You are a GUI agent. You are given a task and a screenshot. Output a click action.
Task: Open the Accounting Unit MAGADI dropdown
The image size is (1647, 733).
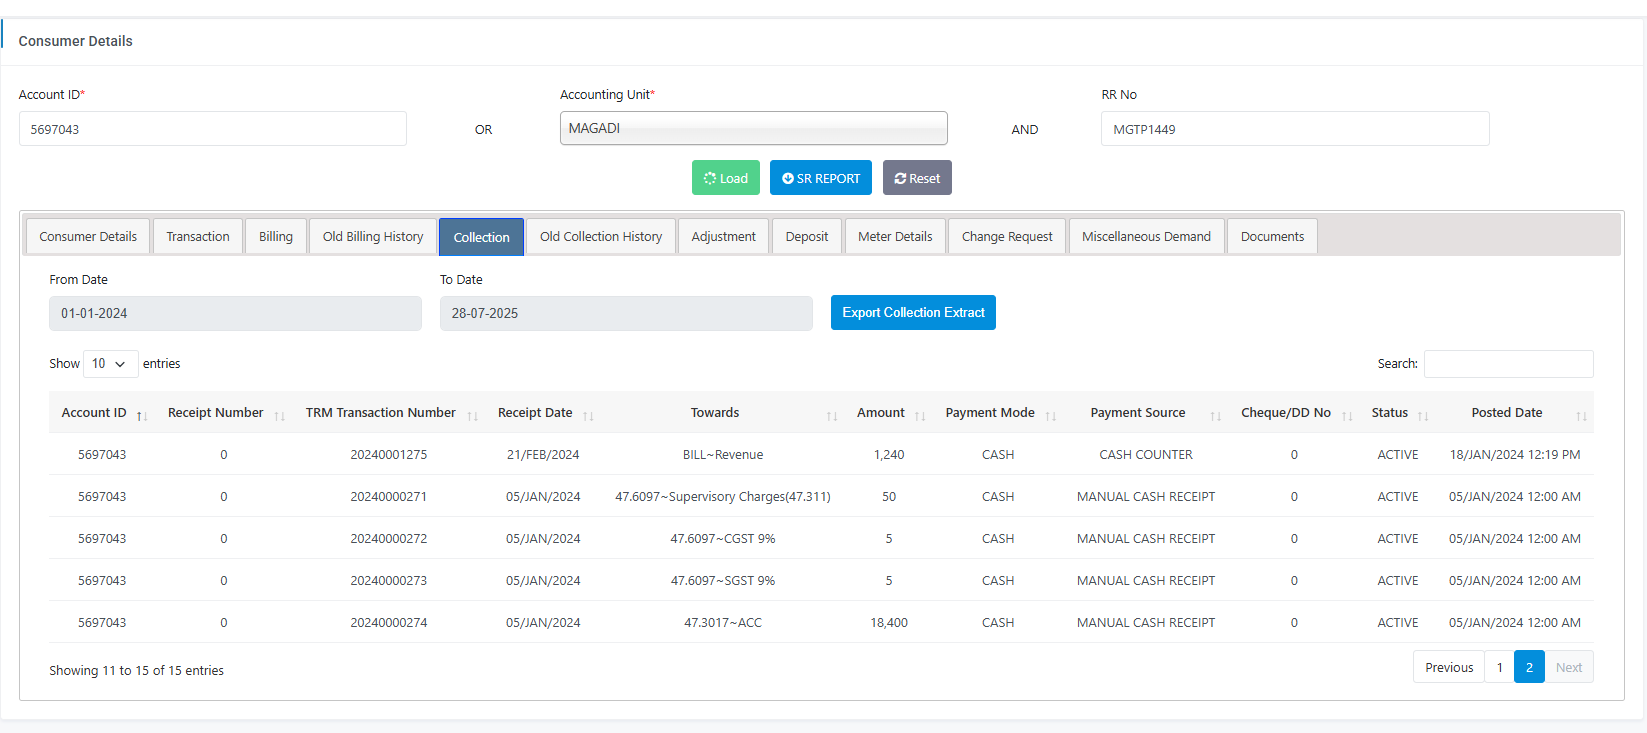(x=753, y=128)
